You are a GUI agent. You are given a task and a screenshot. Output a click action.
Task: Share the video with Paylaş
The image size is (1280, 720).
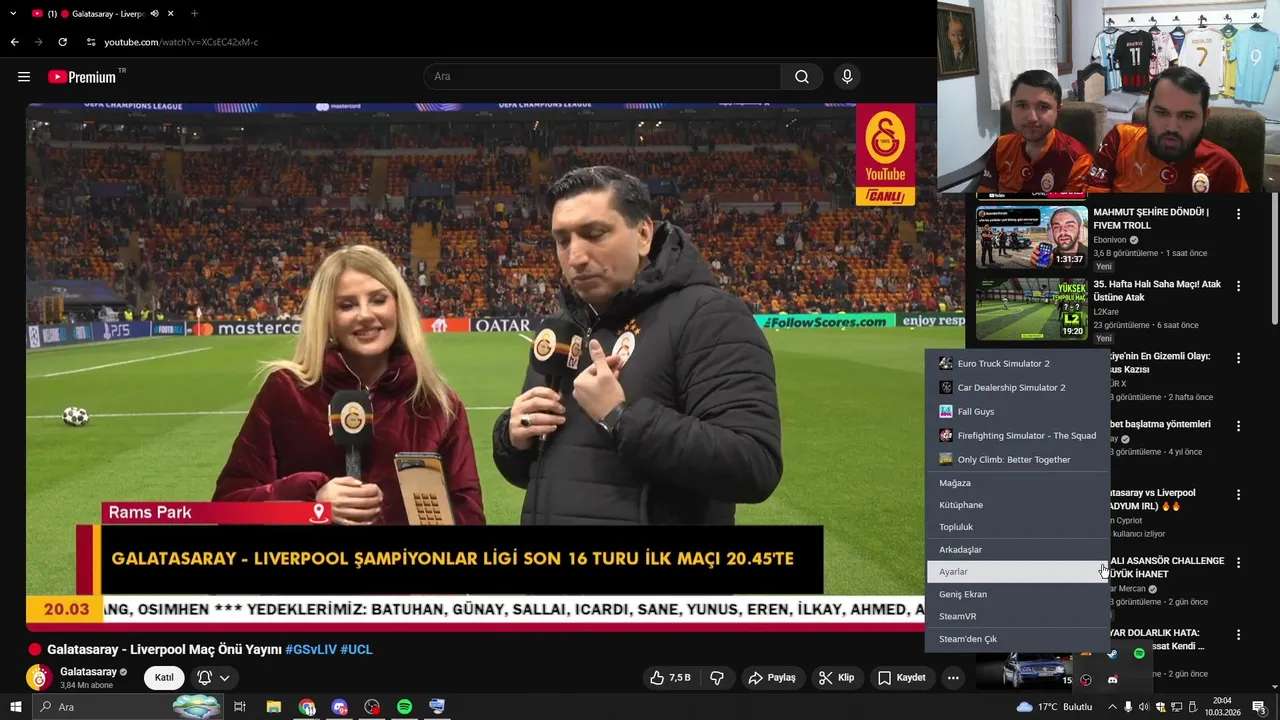click(772, 678)
